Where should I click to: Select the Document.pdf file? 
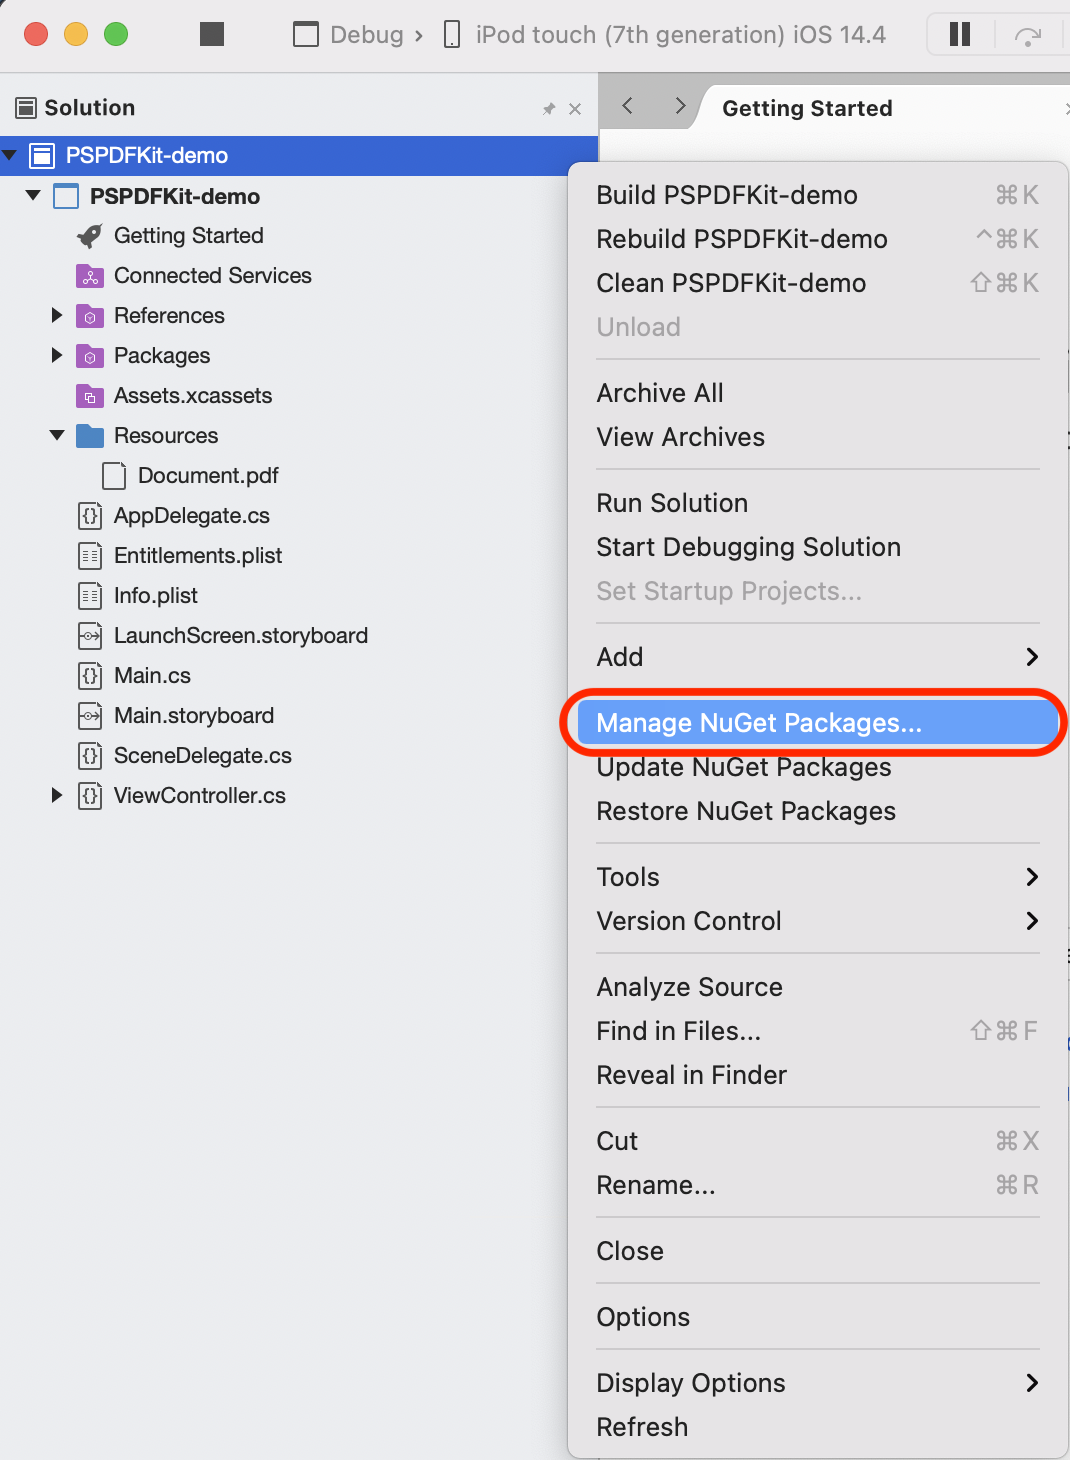click(x=208, y=476)
